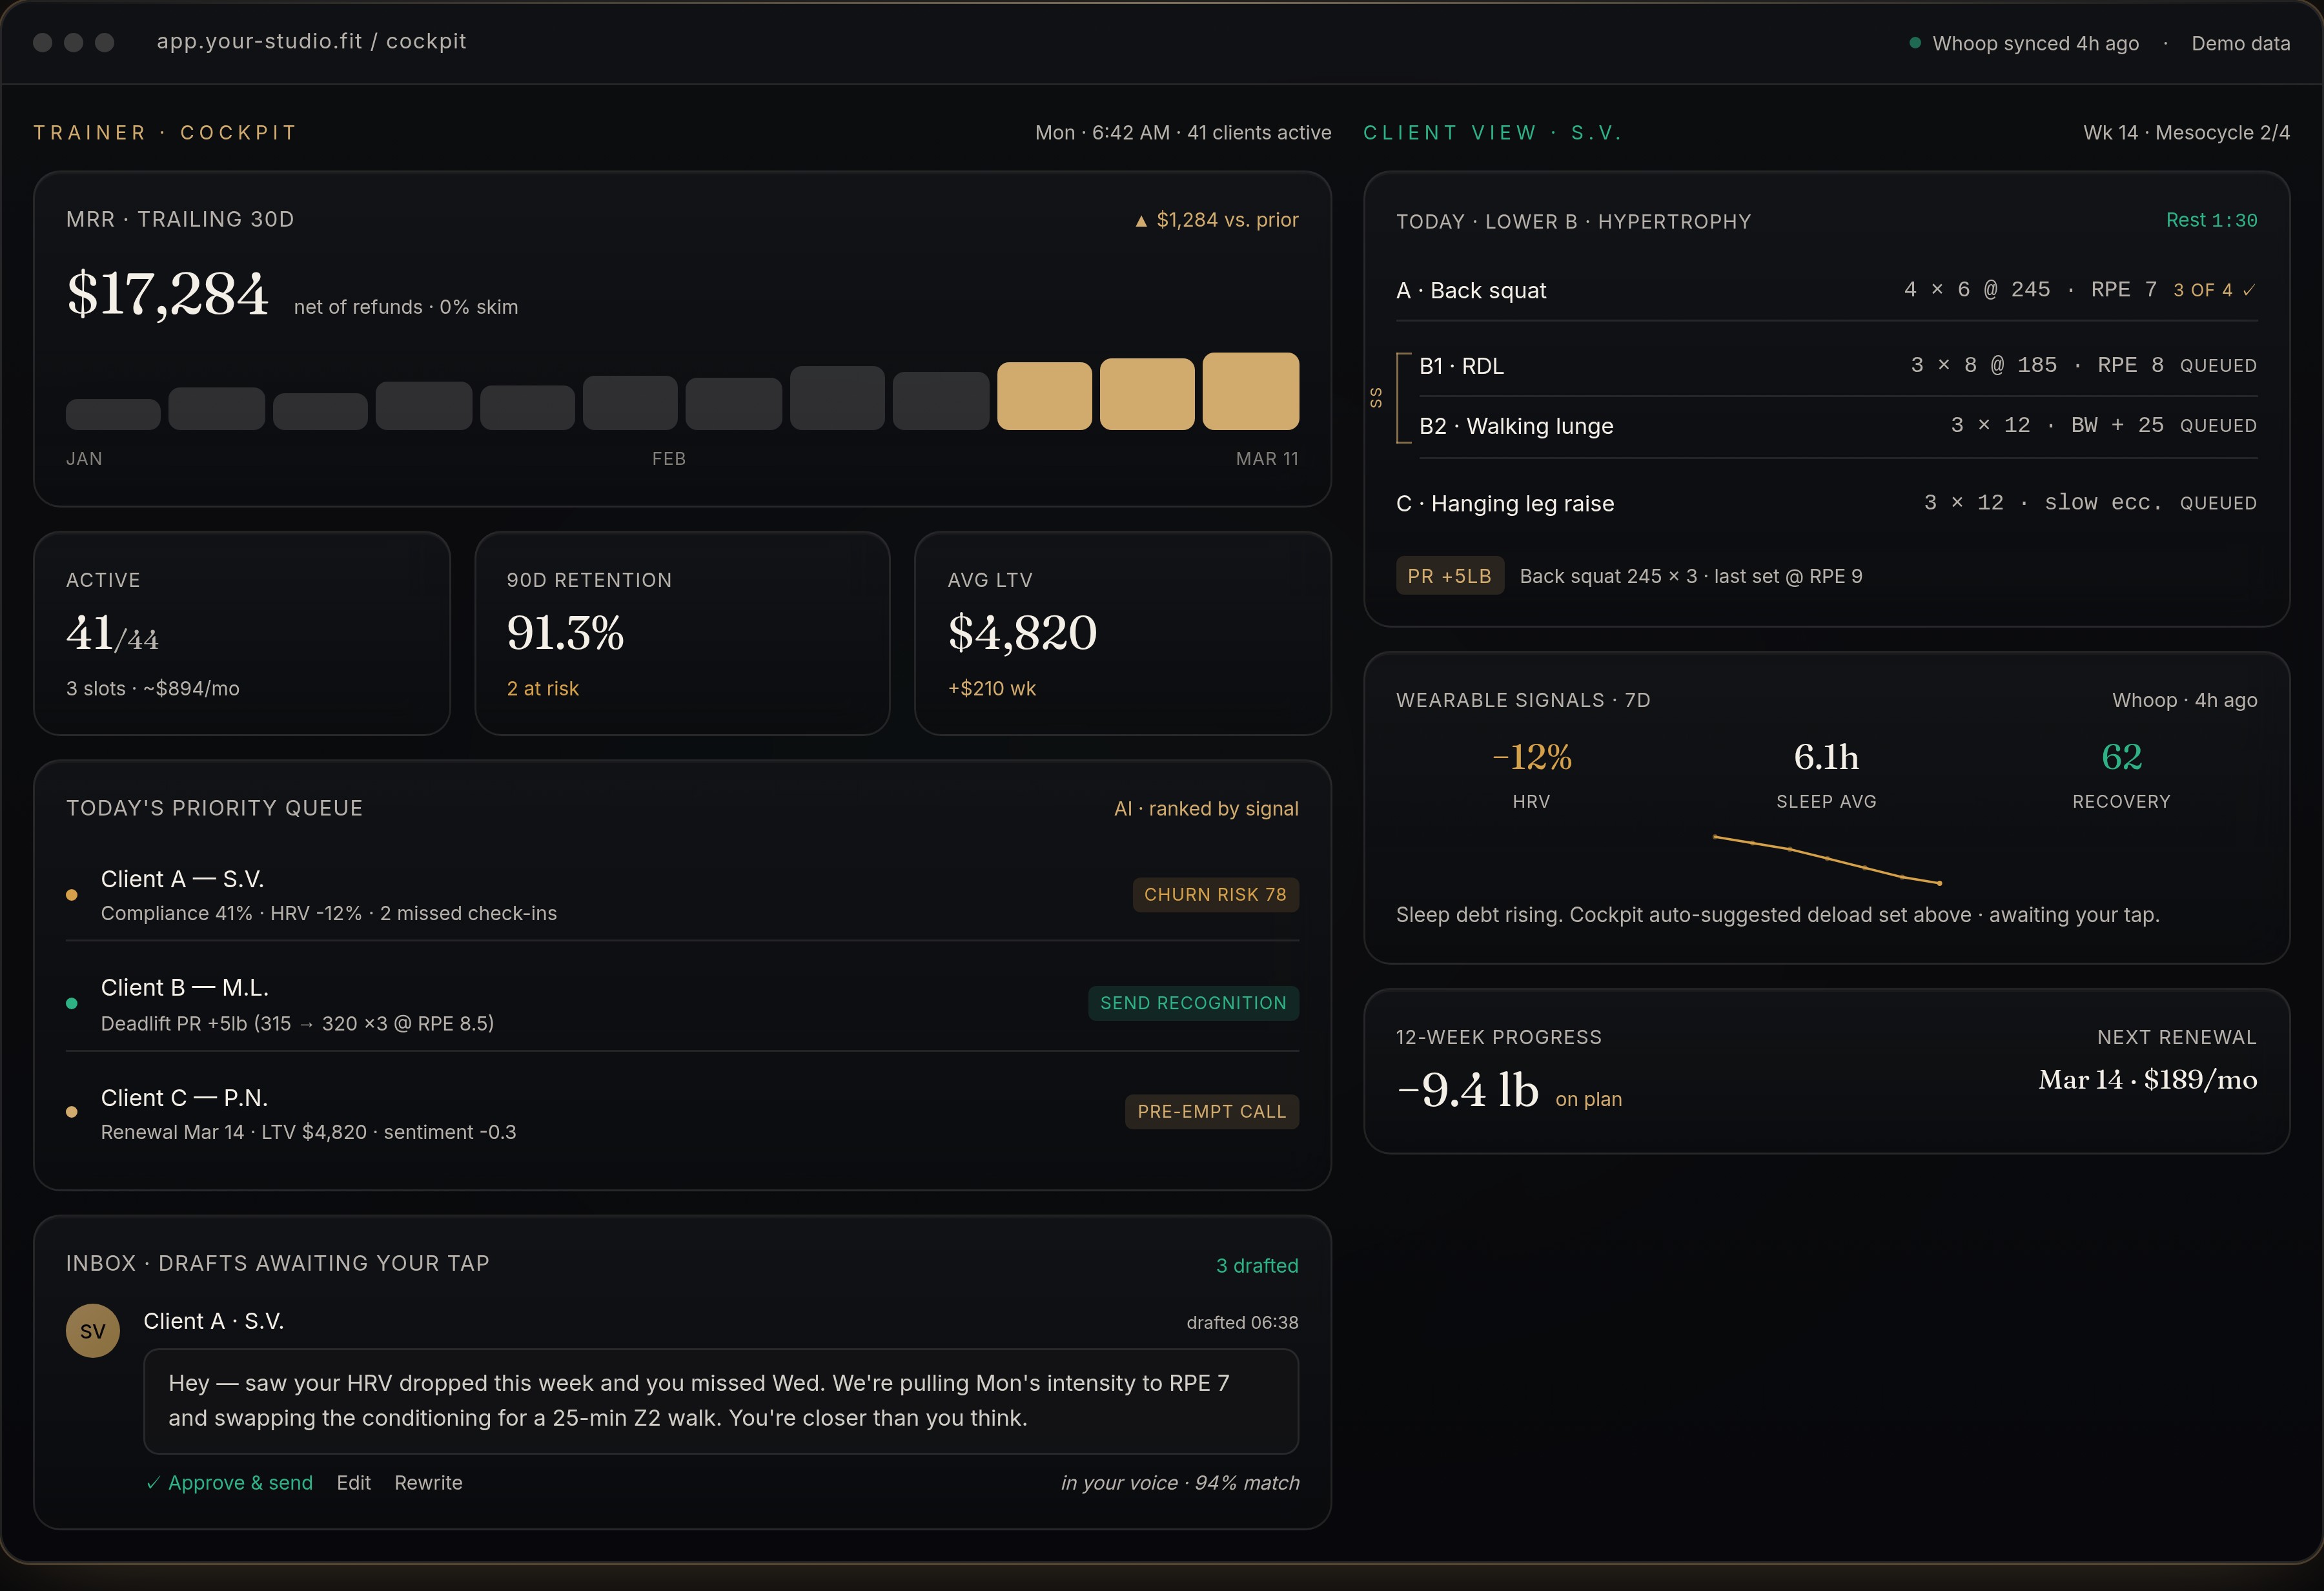Click the net of refunds · 0% skim note
Image resolution: width=2324 pixels, height=1591 pixels.
click(406, 307)
